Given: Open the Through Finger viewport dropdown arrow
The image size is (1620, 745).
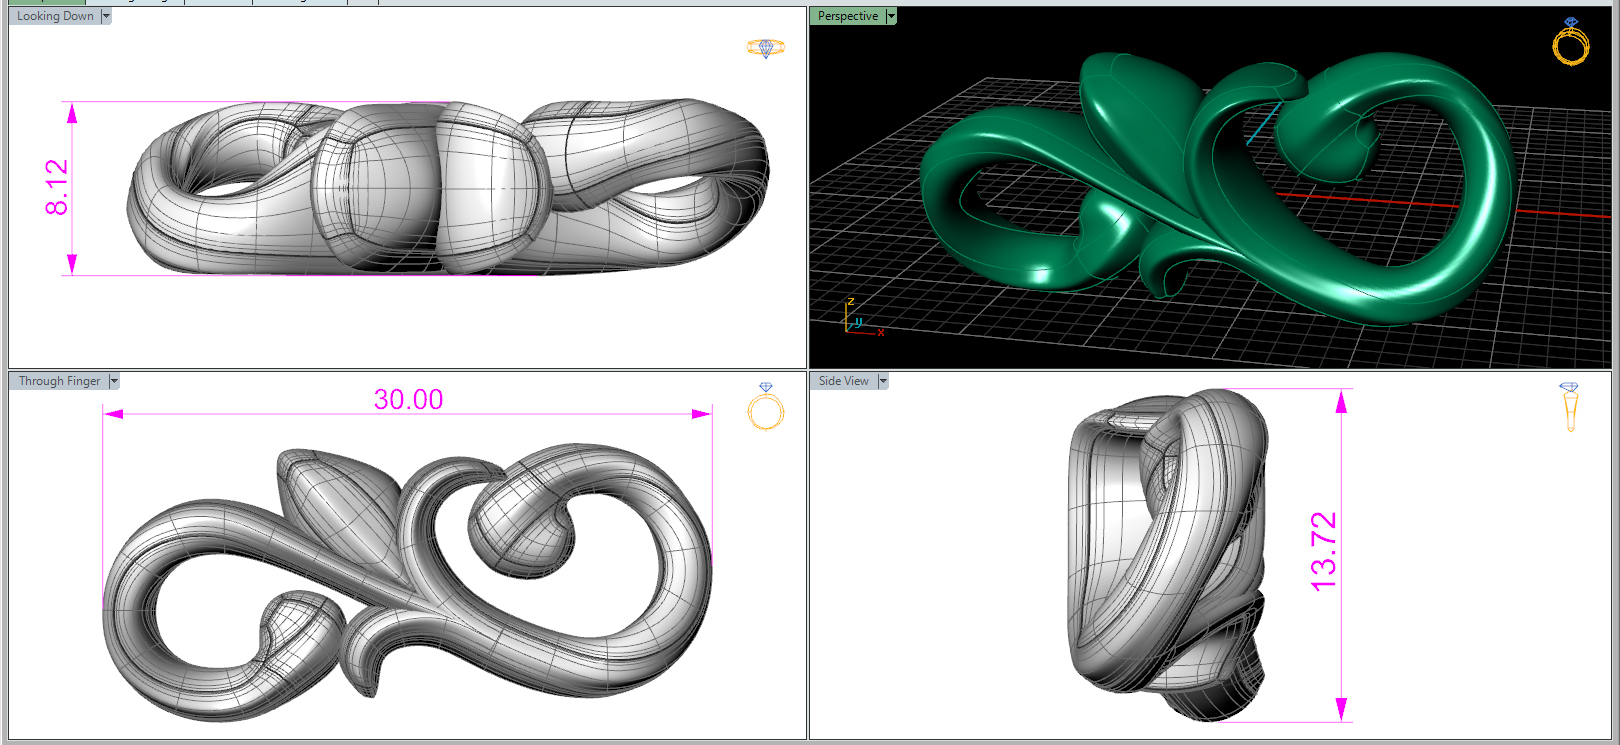Looking at the screenshot, I should click(x=114, y=381).
